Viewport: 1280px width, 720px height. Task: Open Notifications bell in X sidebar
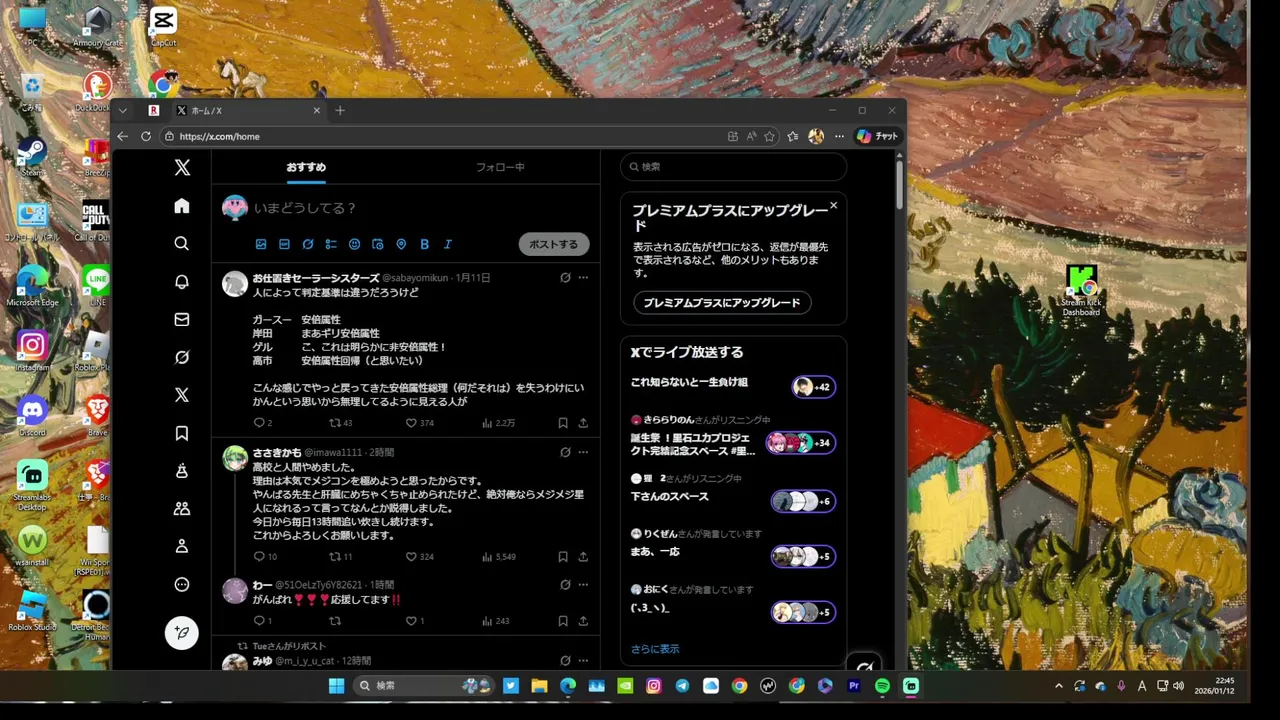click(x=182, y=282)
